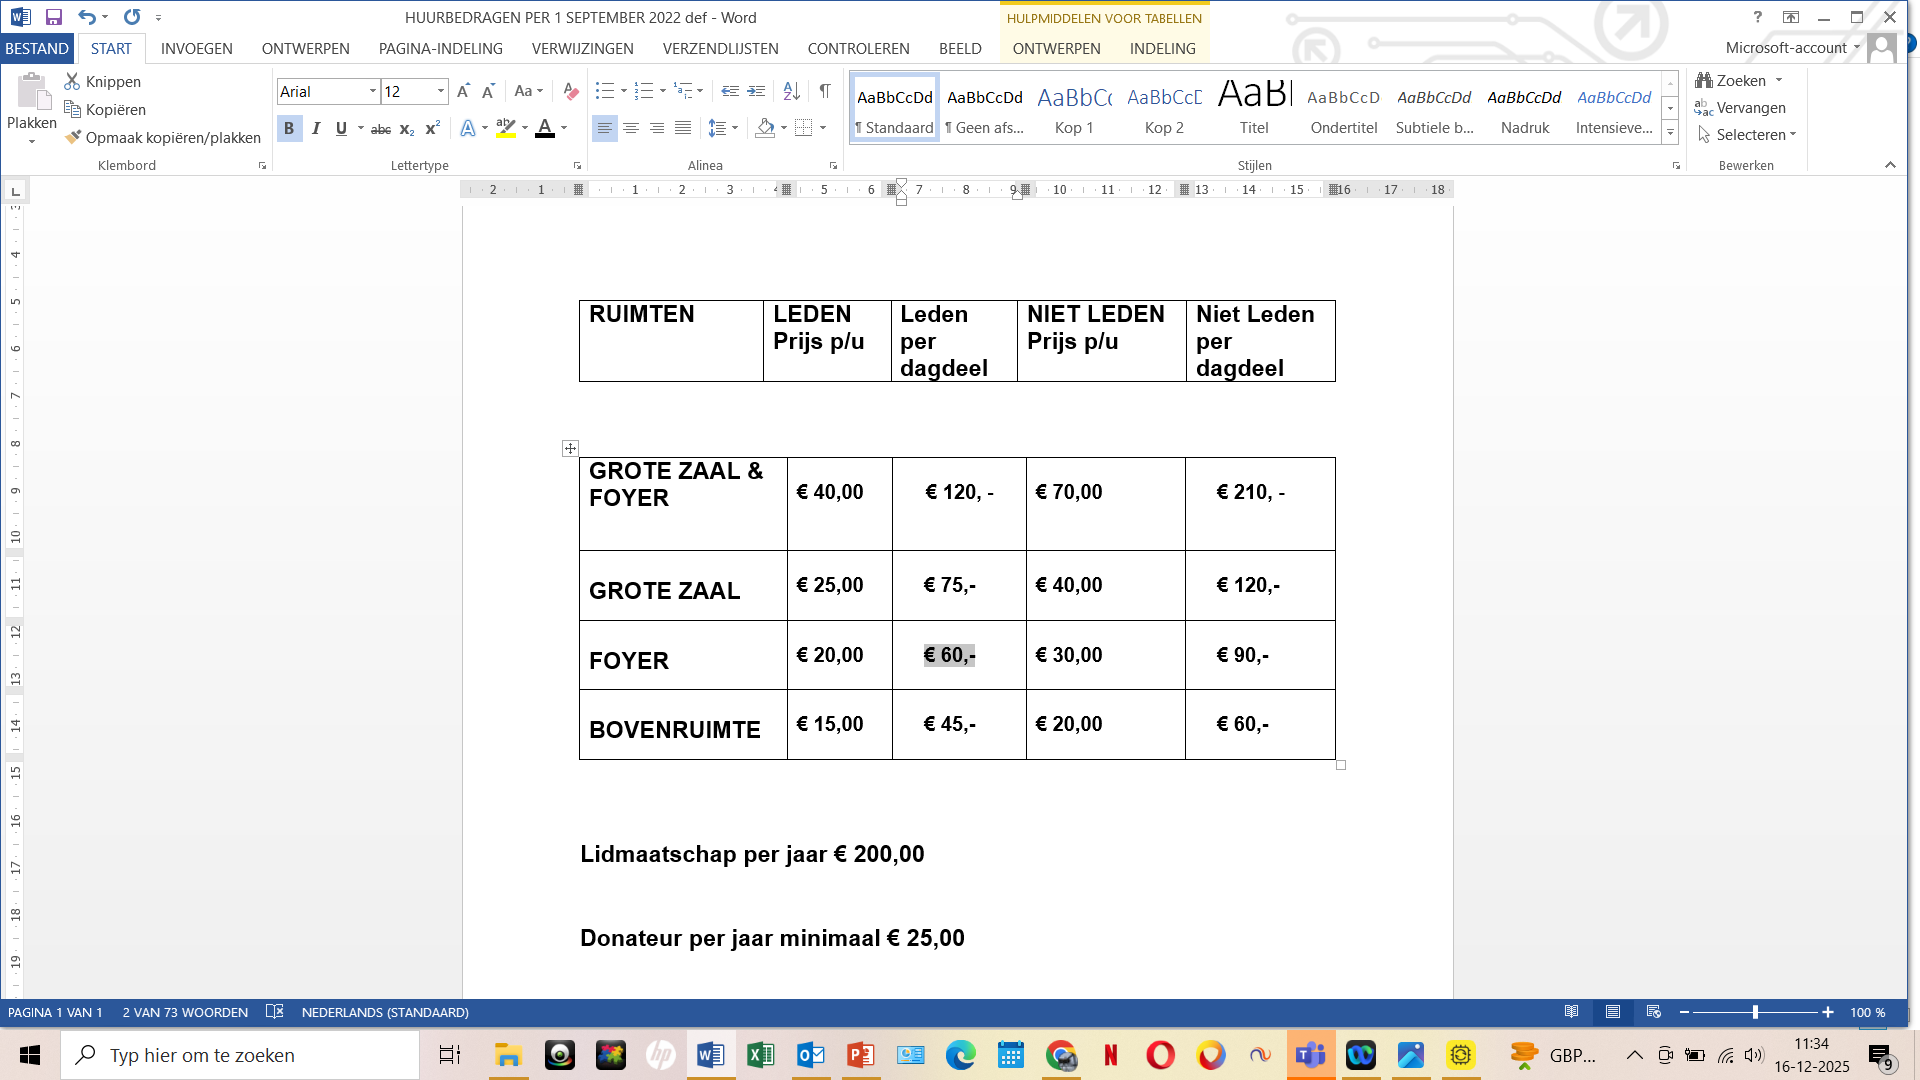The image size is (1920, 1080).
Task: Click the font color red swatch button
Action: point(545,128)
